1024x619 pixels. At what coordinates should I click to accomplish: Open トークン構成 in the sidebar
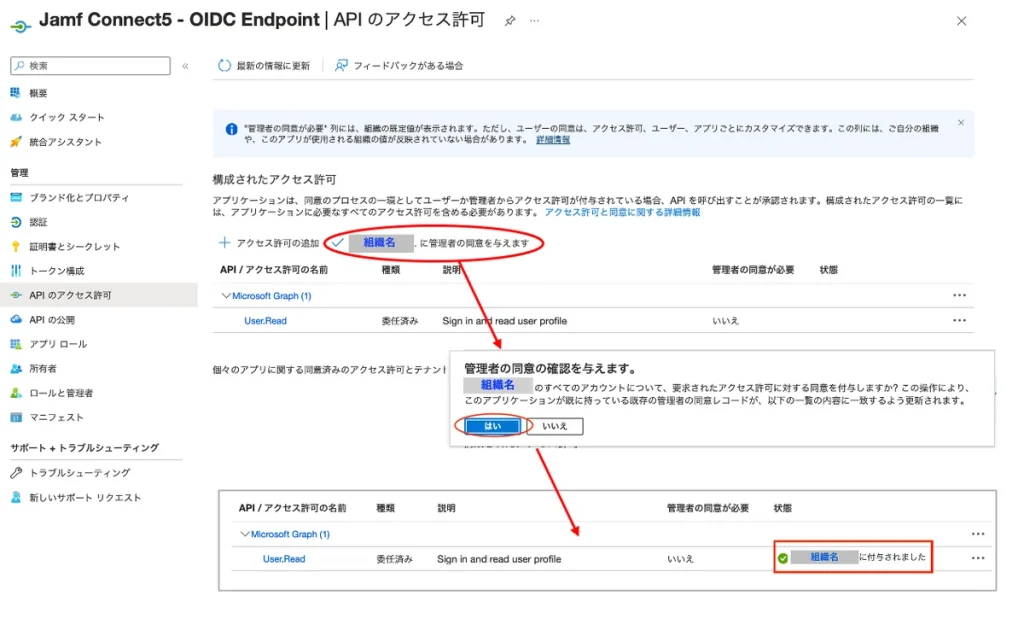tap(56, 271)
